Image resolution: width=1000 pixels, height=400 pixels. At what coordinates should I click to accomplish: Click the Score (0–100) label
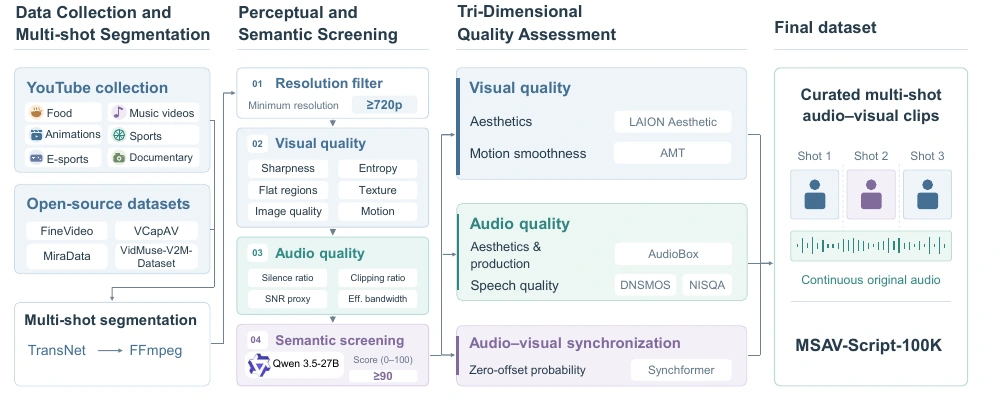click(382, 360)
